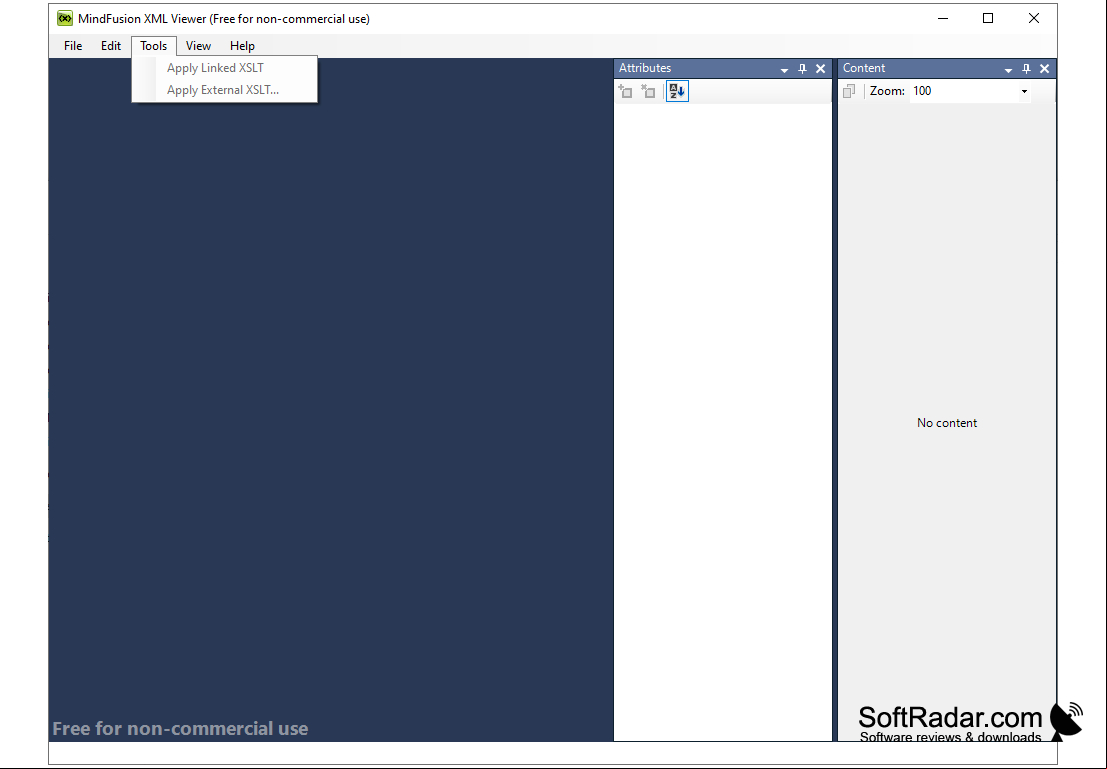1107x769 pixels.
Task: Click the add attribute icon in Attributes toolbar
Action: (626, 91)
